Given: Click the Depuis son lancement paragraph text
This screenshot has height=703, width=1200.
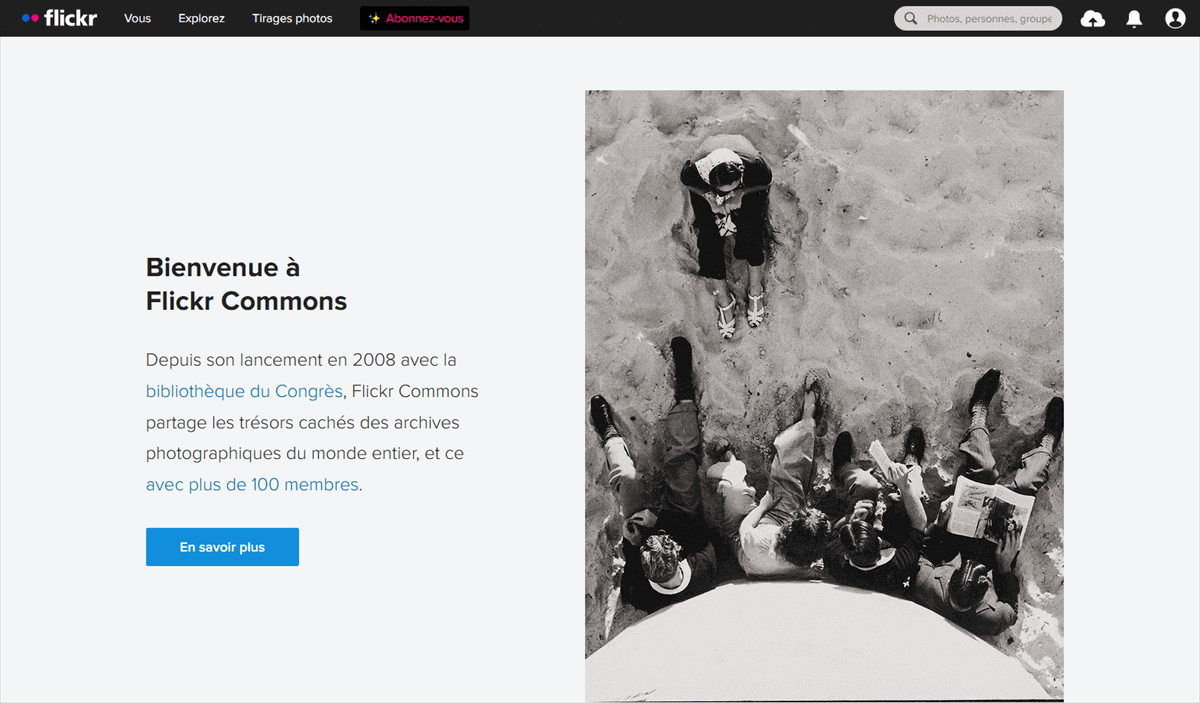Looking at the screenshot, I should (x=312, y=422).
